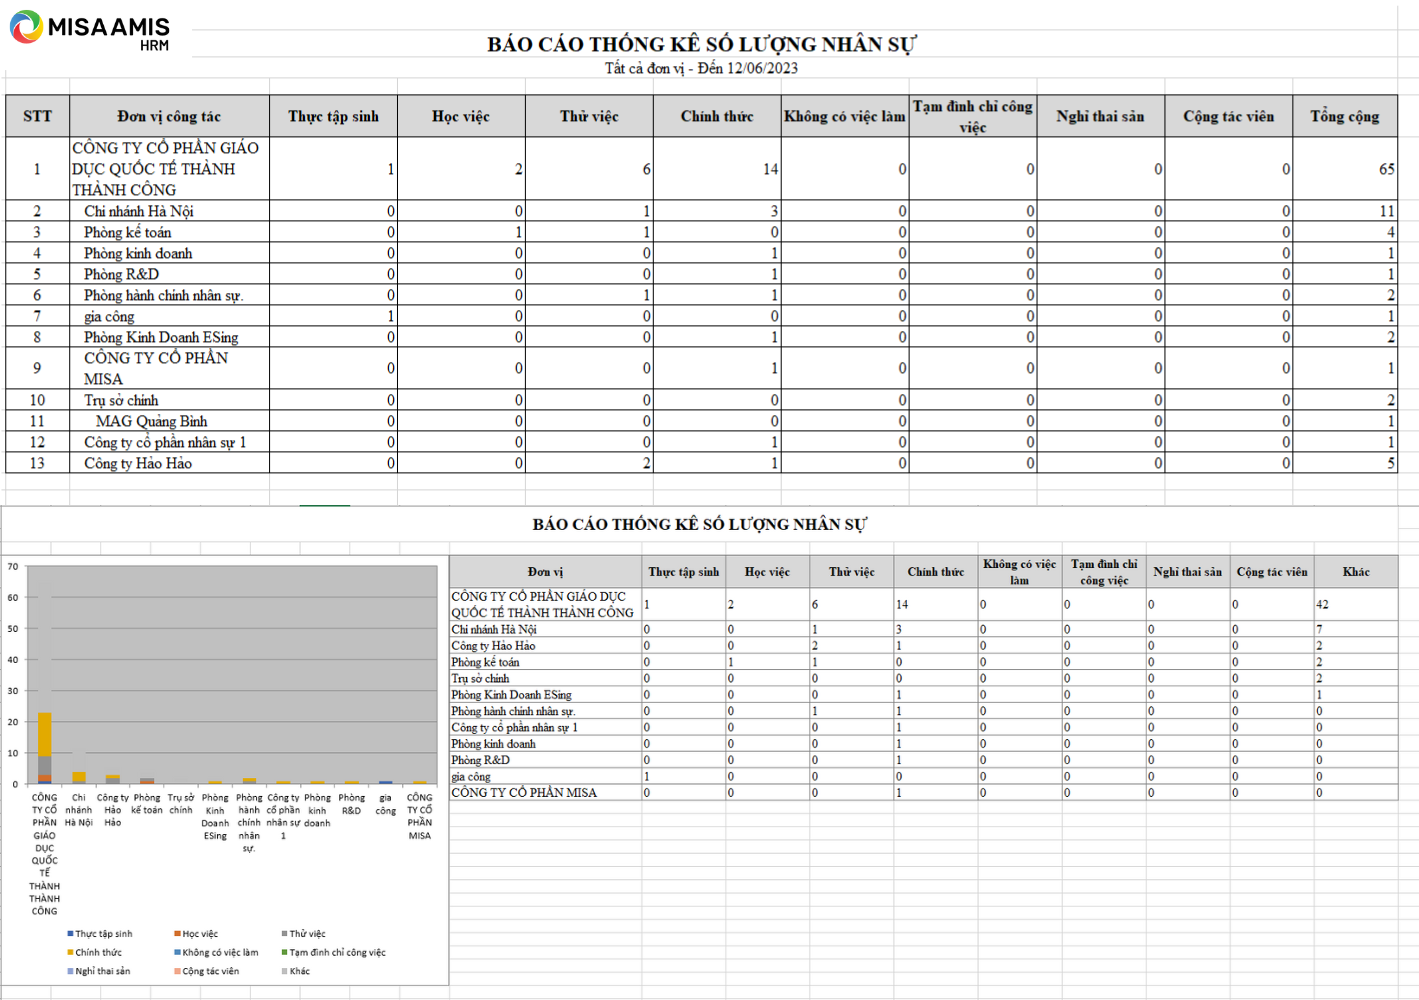
Task: Click the Khác column header in lower table
Action: (x=1355, y=572)
